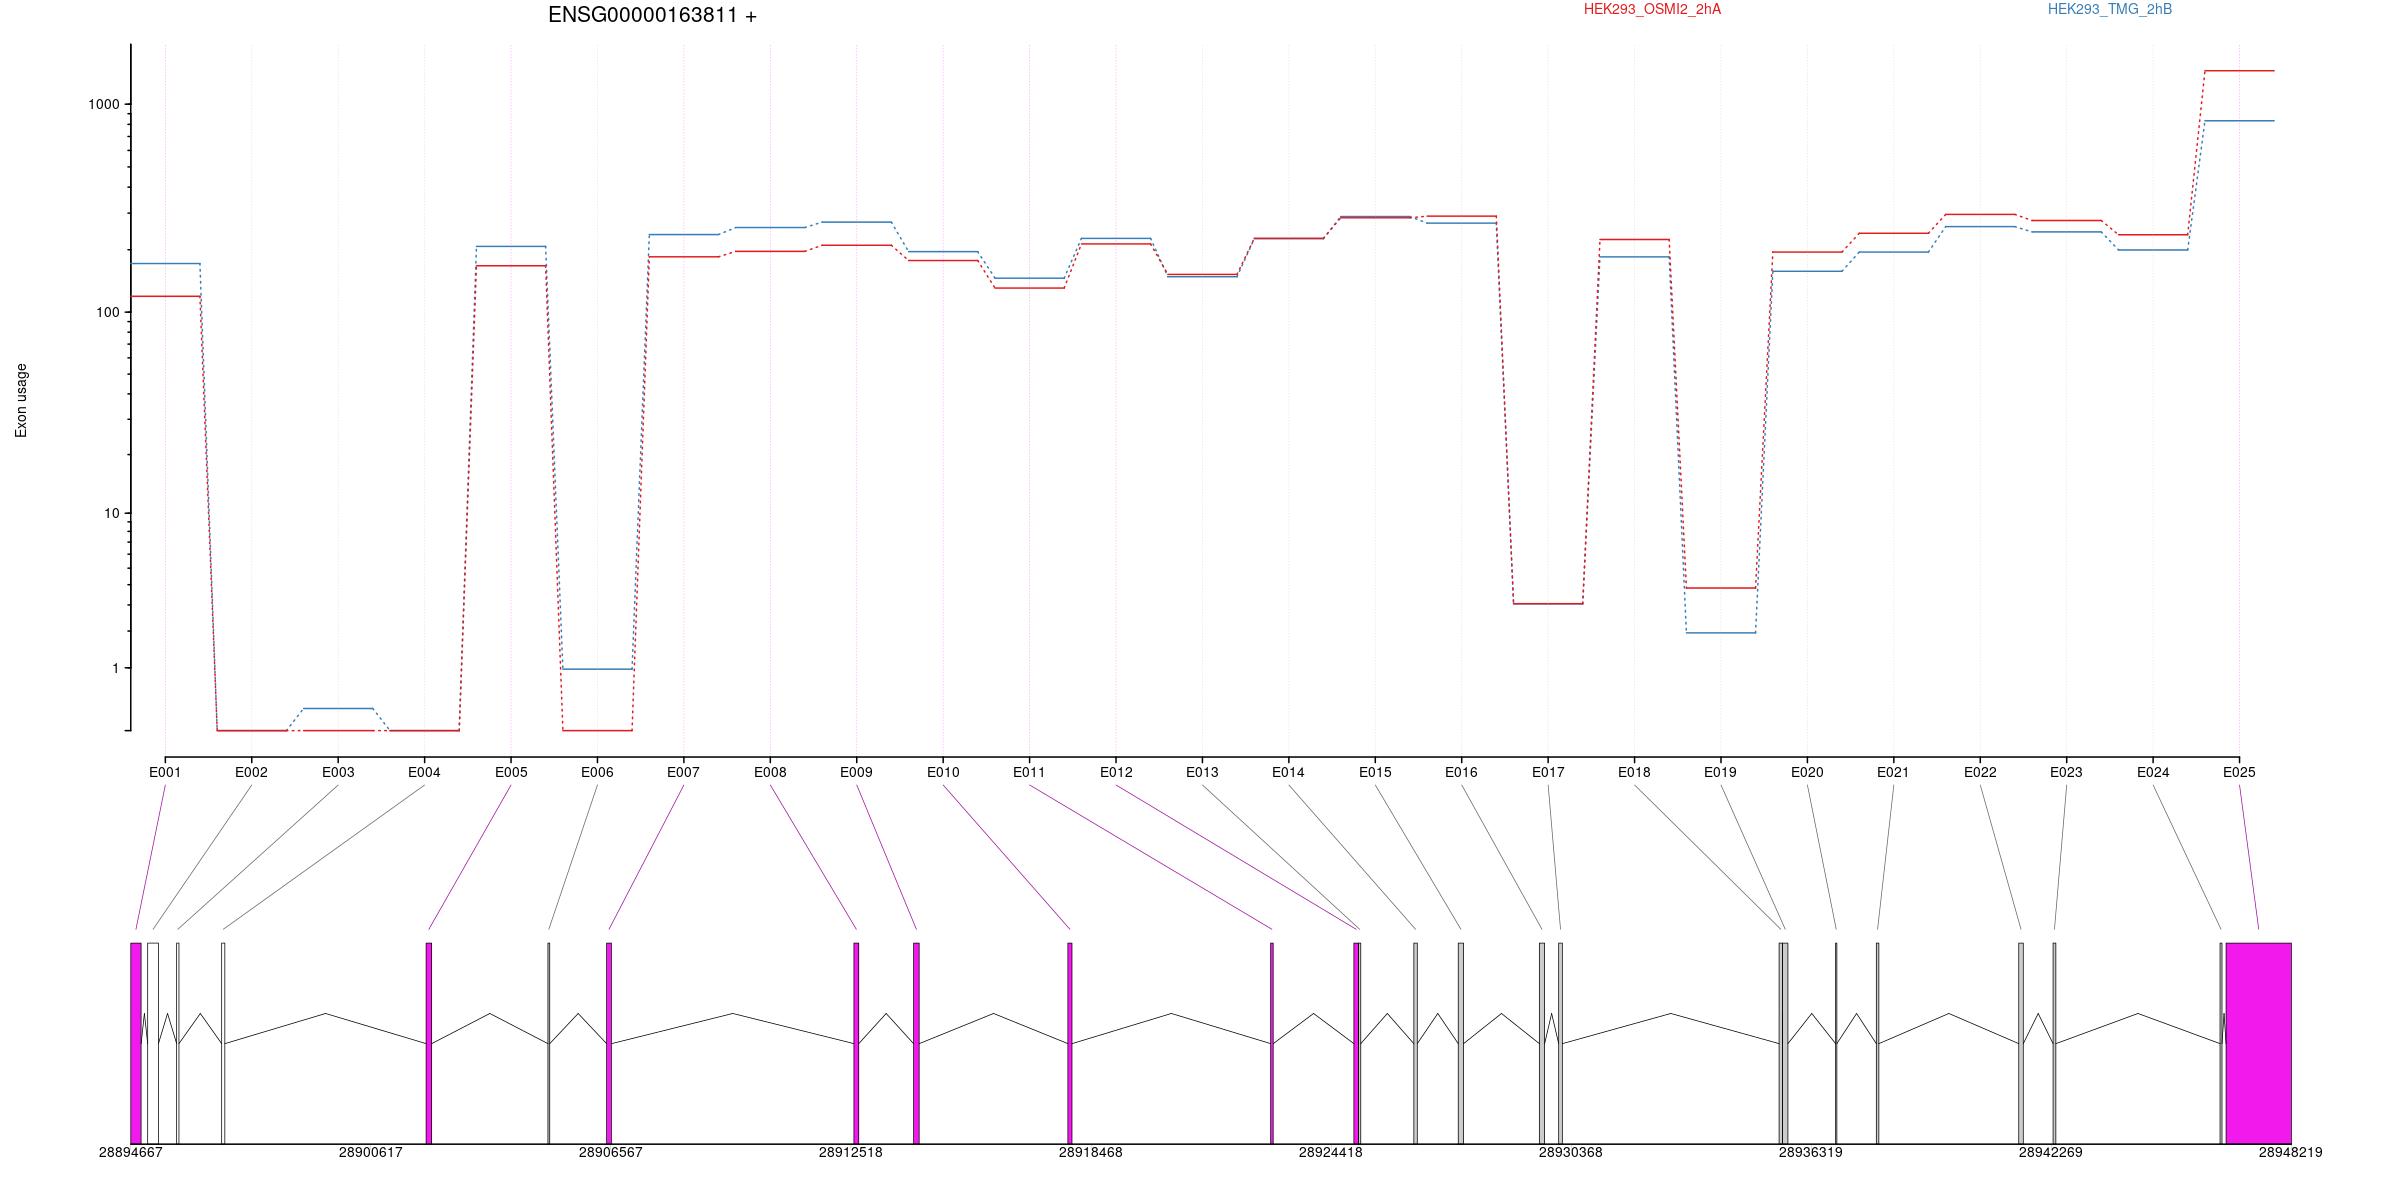Click exon label E022
The image size is (2400, 1200).
tap(1980, 773)
